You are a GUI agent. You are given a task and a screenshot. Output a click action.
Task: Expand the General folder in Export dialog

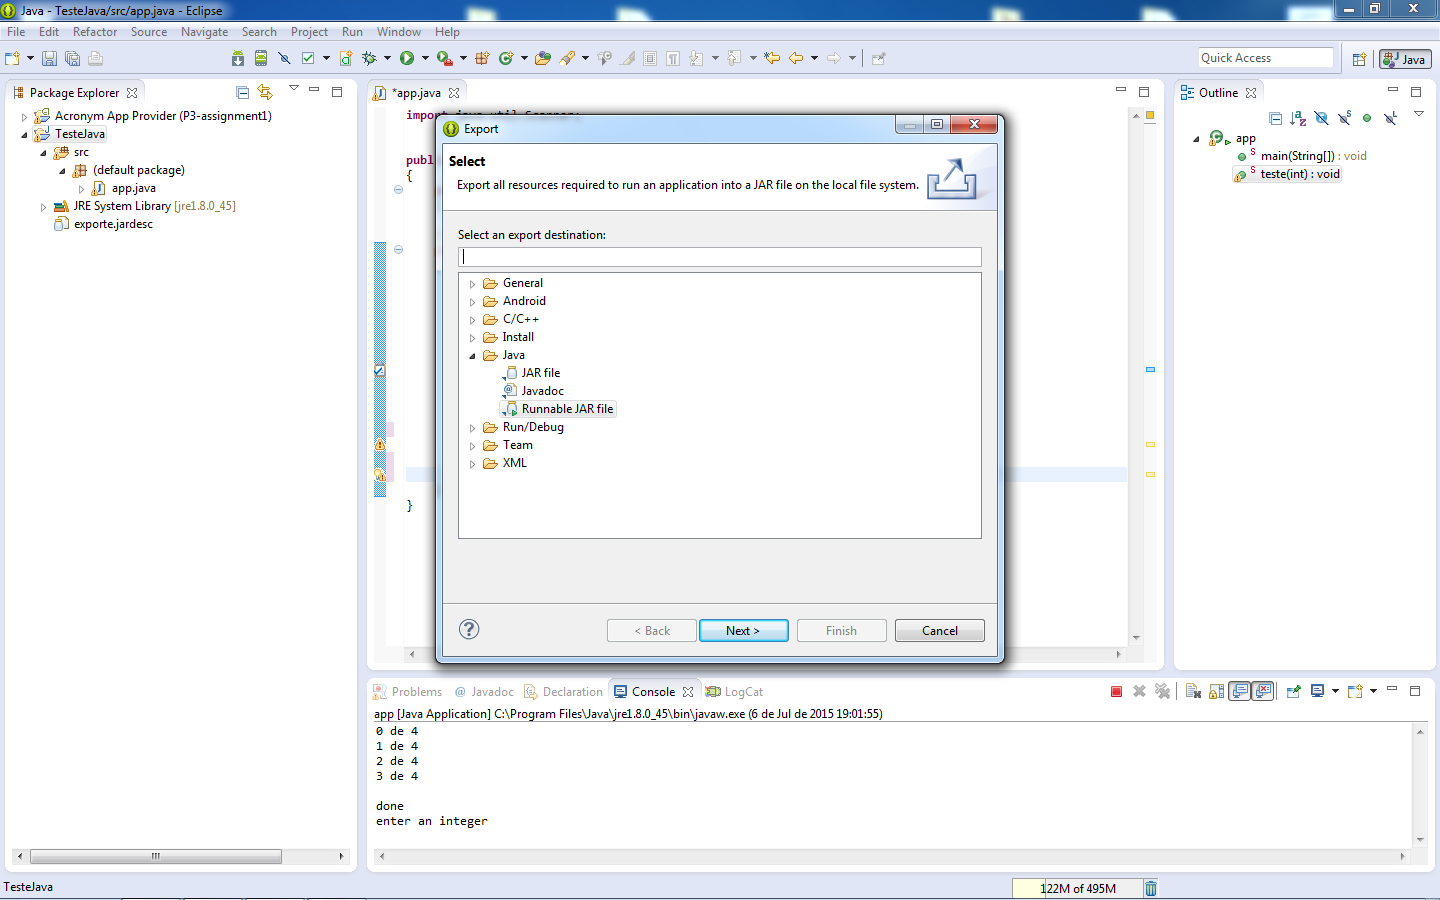pos(473,284)
